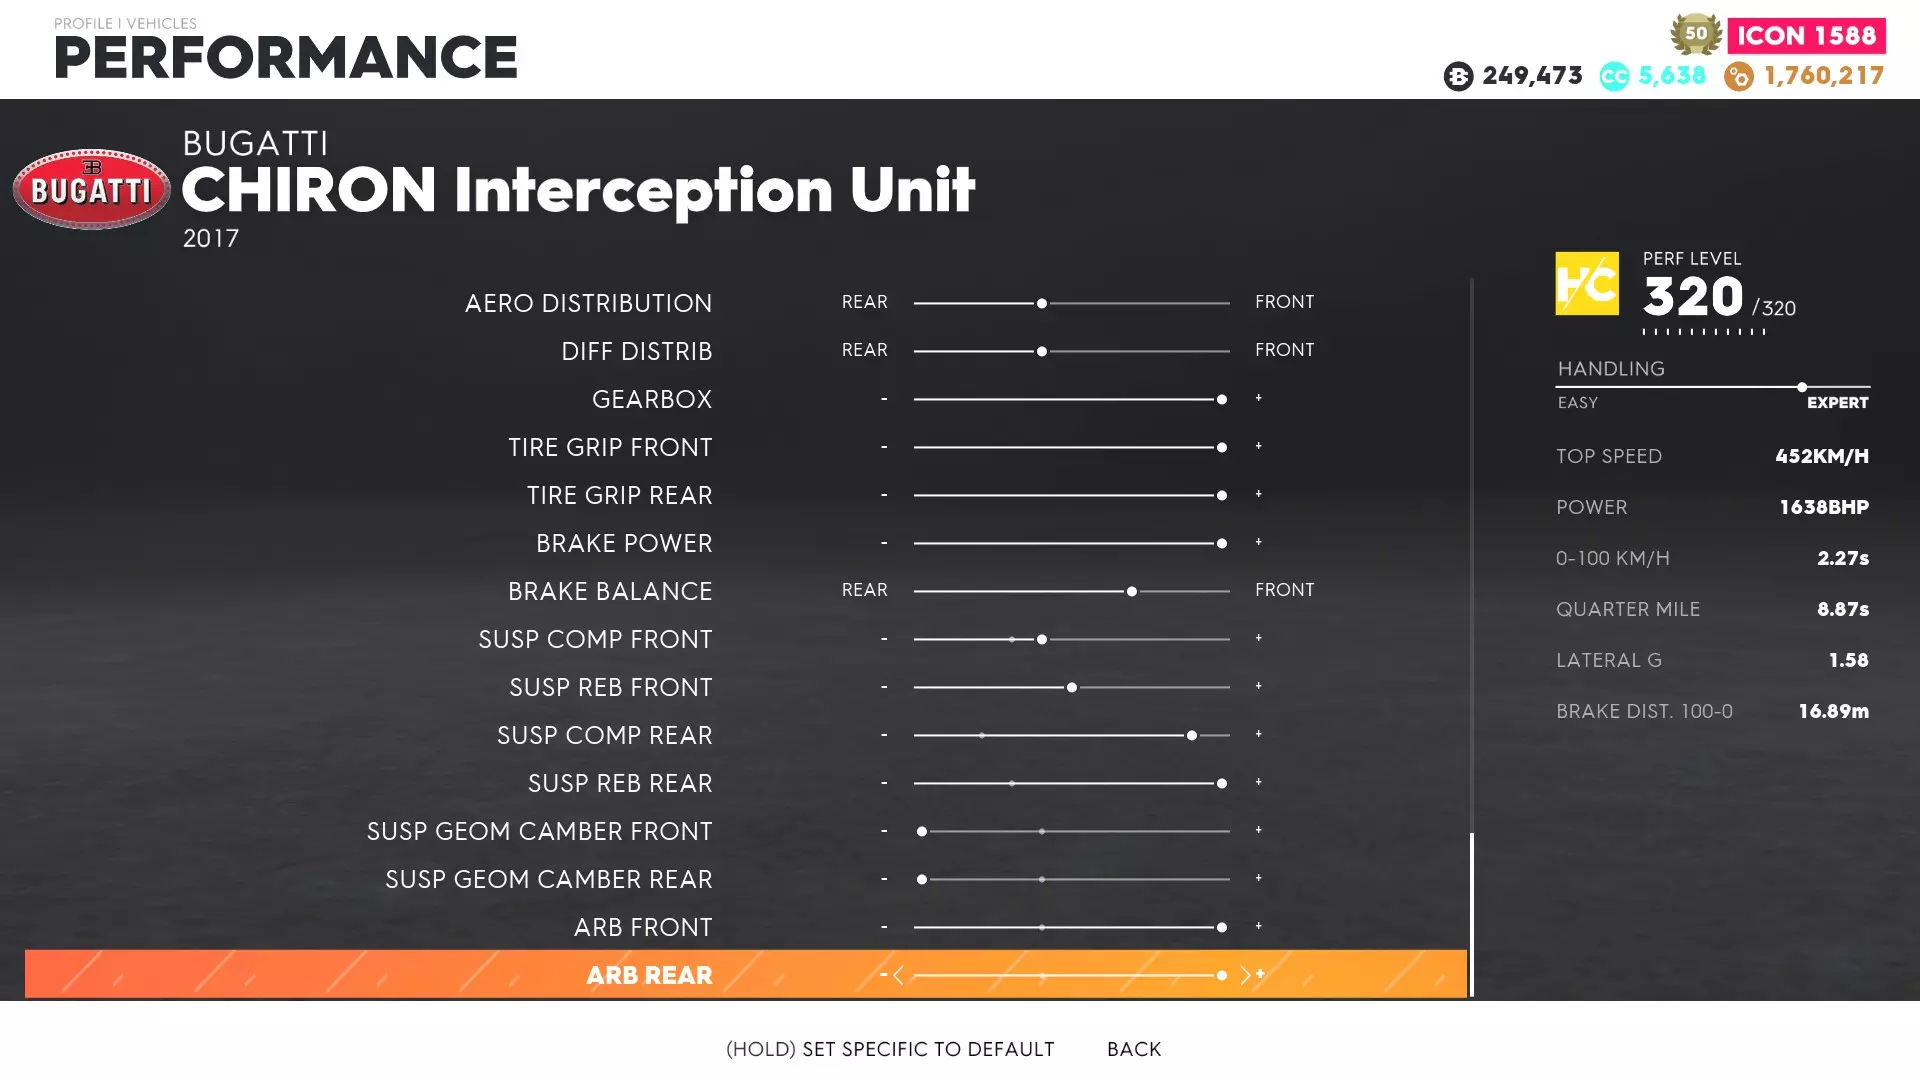
Task: Click the Bugatti brand logo badge
Action: [91, 189]
